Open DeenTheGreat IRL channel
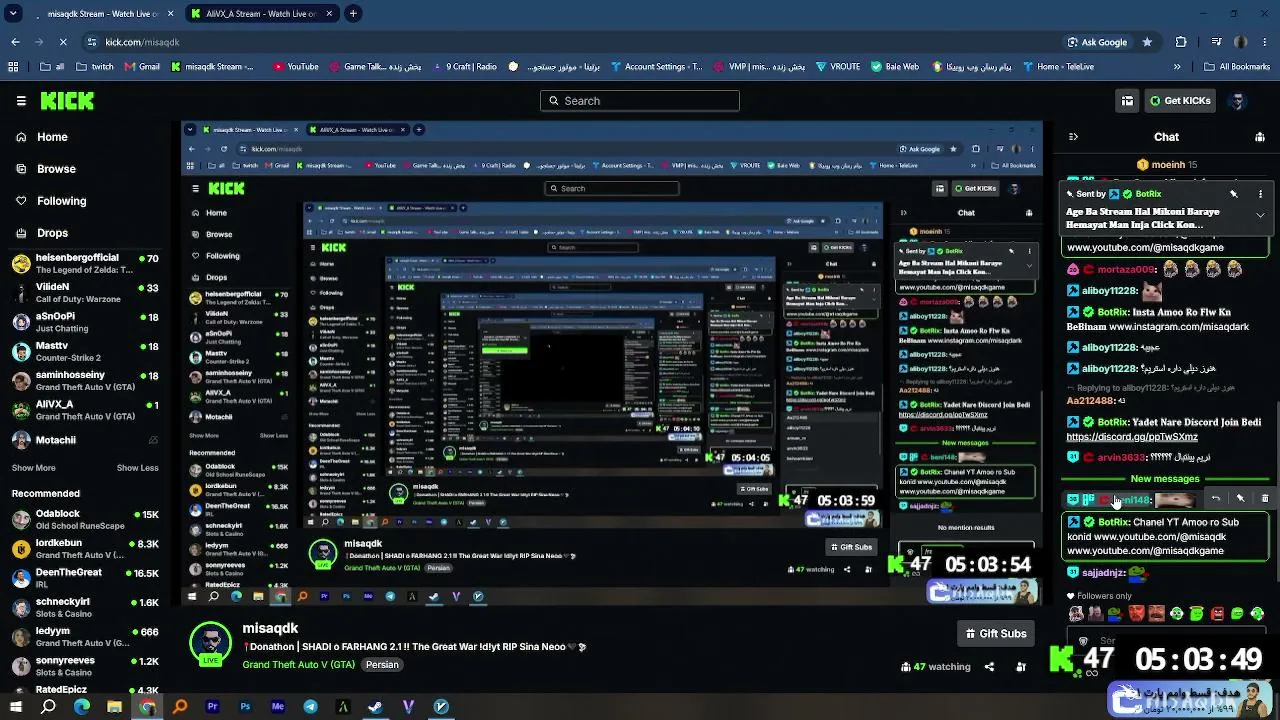This screenshot has width=1280, height=720. 85,578
